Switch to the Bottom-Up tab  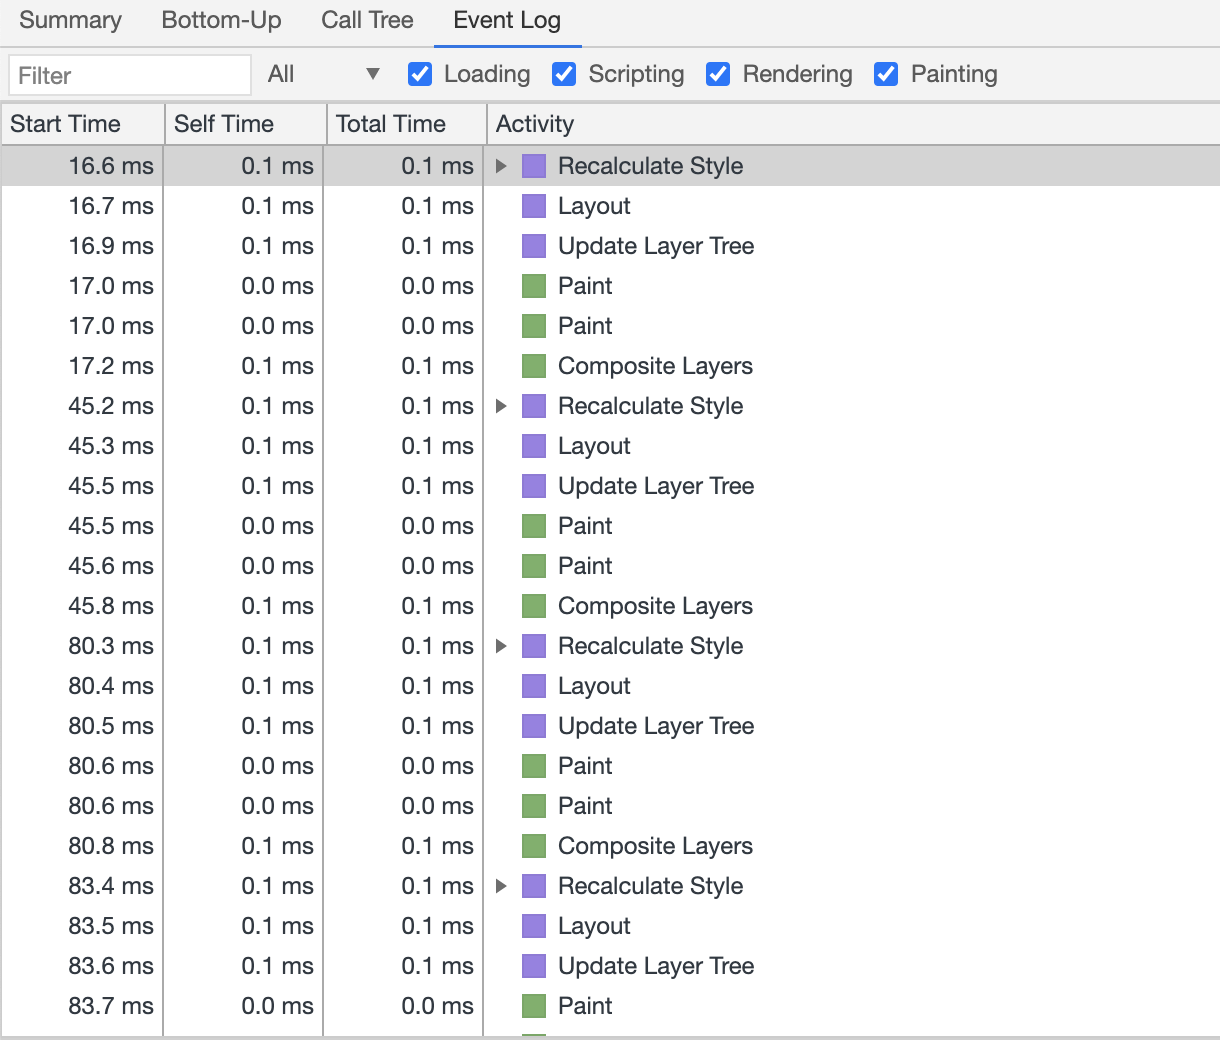point(220,20)
